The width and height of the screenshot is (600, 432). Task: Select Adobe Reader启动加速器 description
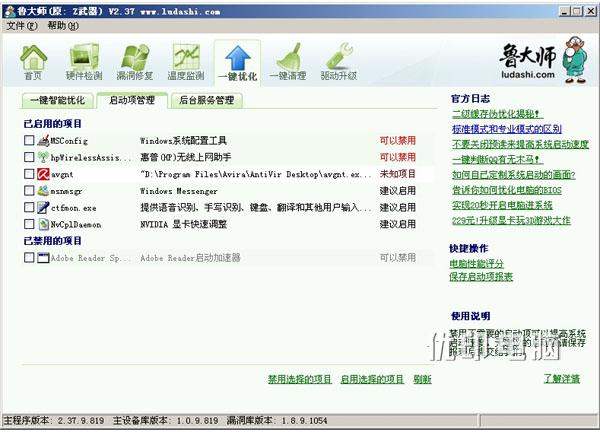(x=190, y=258)
